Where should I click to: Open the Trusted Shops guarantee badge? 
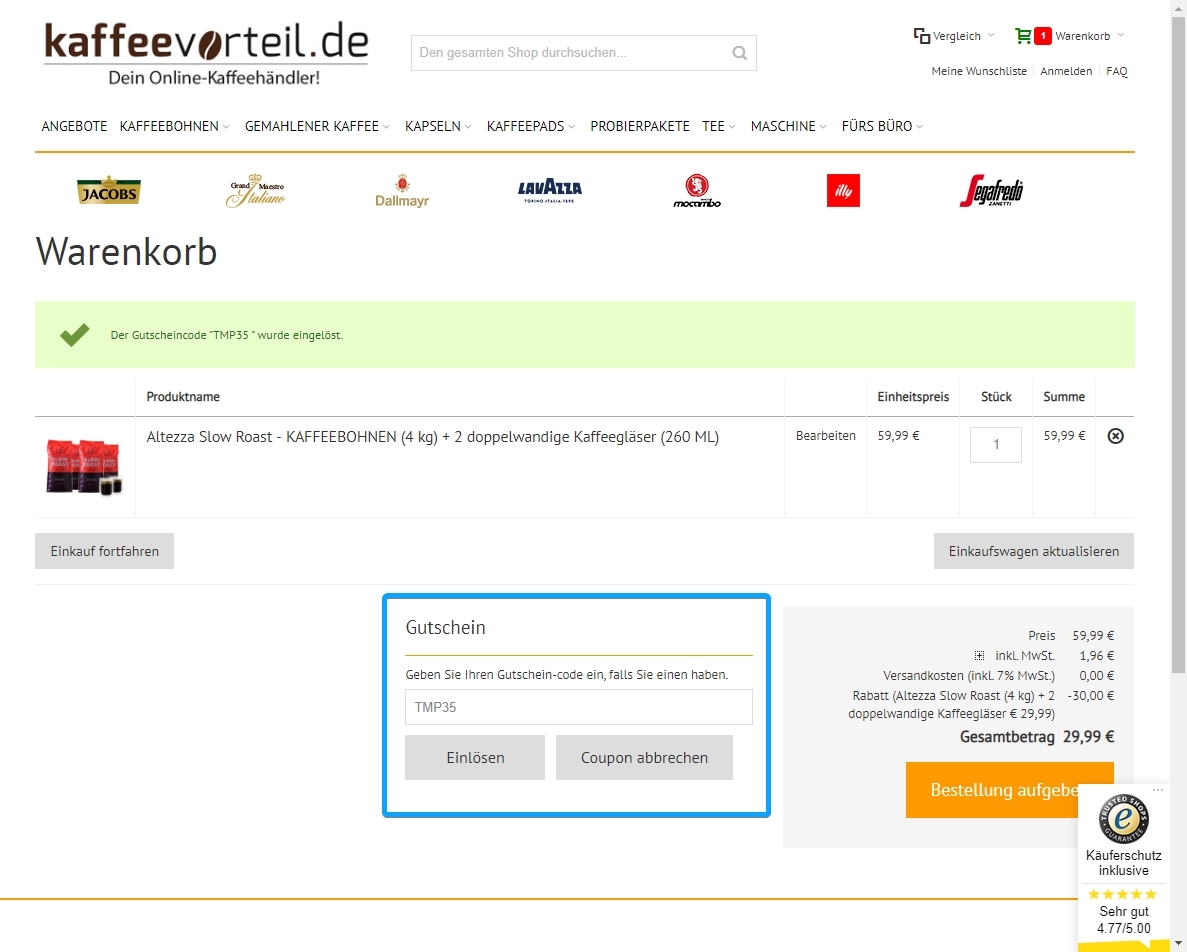1124,820
